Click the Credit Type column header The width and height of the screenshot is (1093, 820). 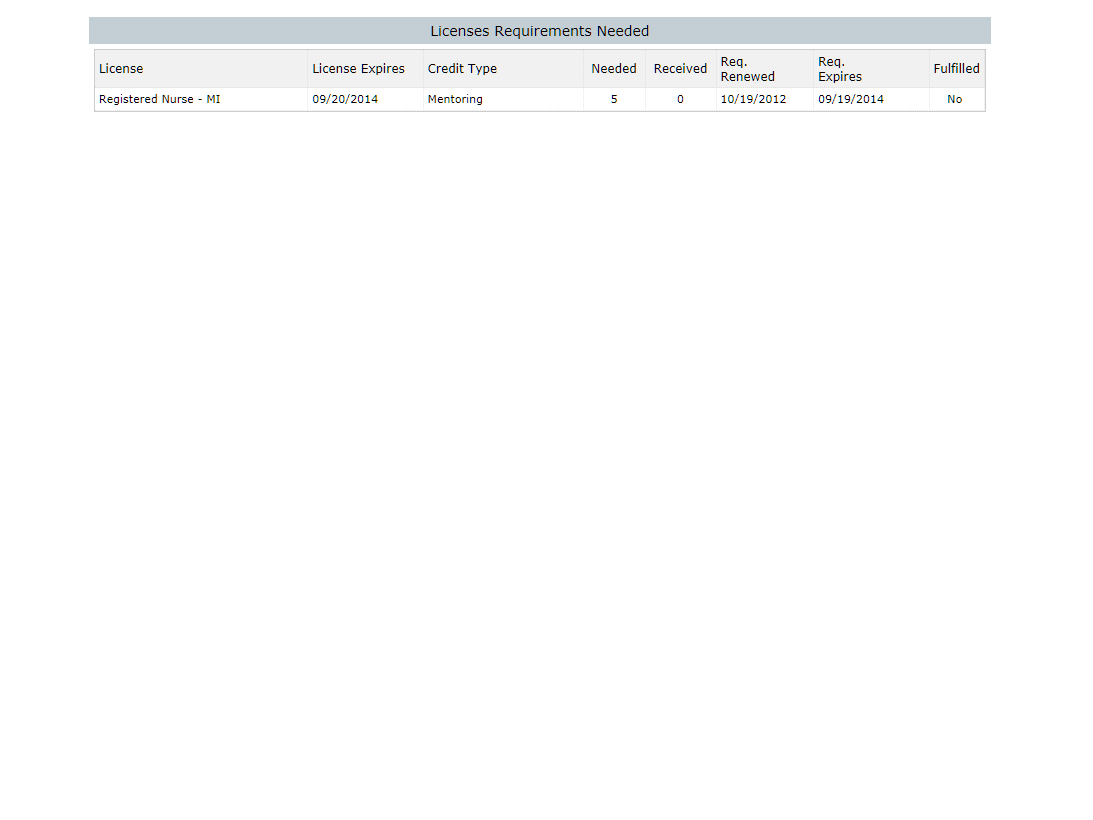point(462,69)
